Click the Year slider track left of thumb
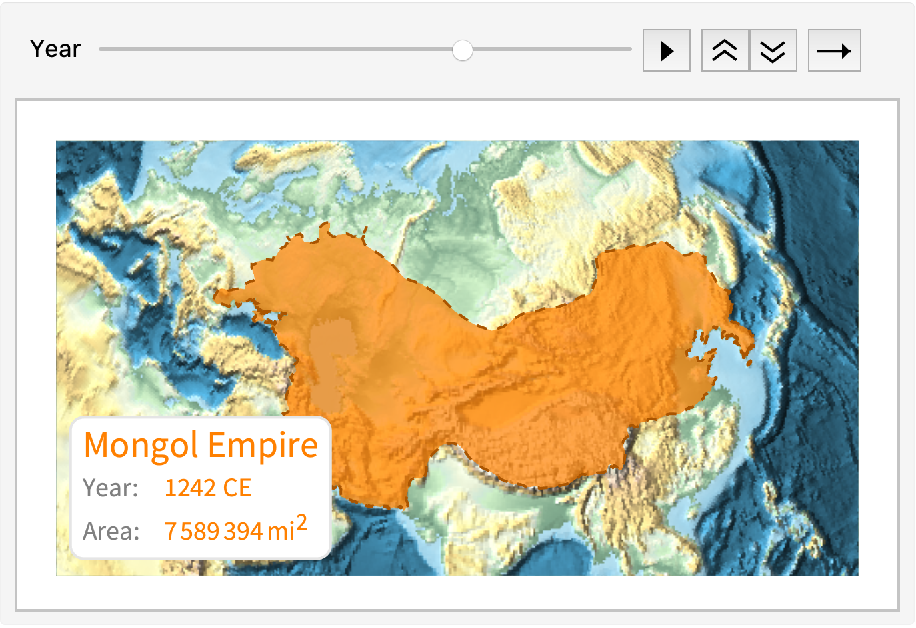Image resolution: width=916 pixels, height=628 pixels. click(x=280, y=49)
